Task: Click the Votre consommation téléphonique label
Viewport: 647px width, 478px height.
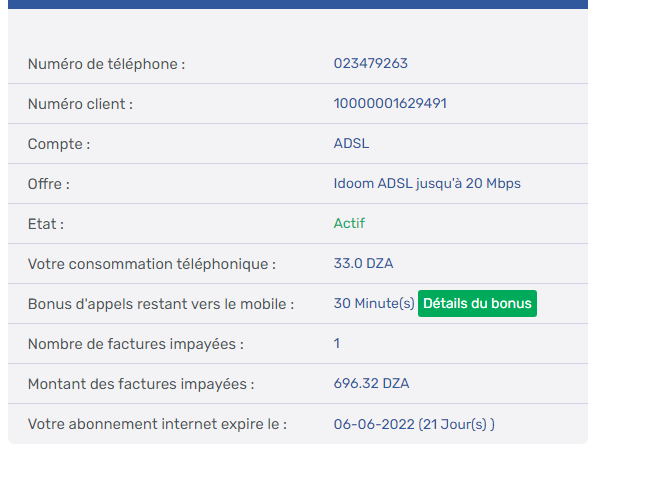Action: coord(151,264)
